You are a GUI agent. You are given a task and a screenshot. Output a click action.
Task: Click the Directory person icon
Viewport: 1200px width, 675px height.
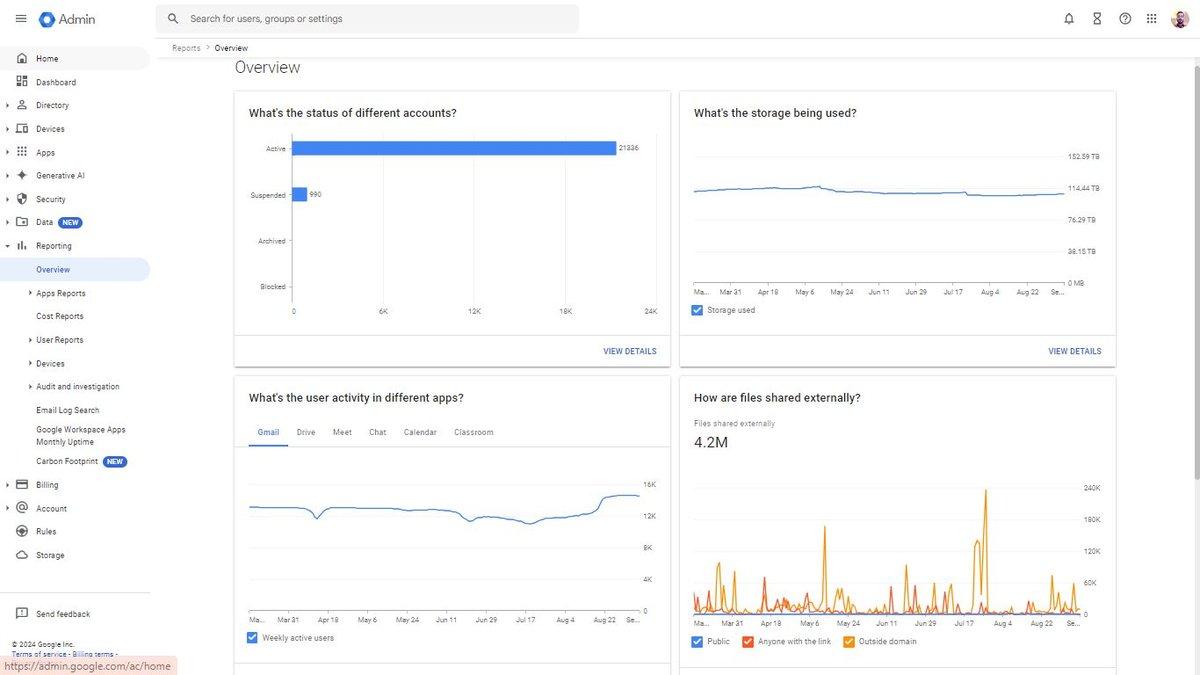(22, 105)
